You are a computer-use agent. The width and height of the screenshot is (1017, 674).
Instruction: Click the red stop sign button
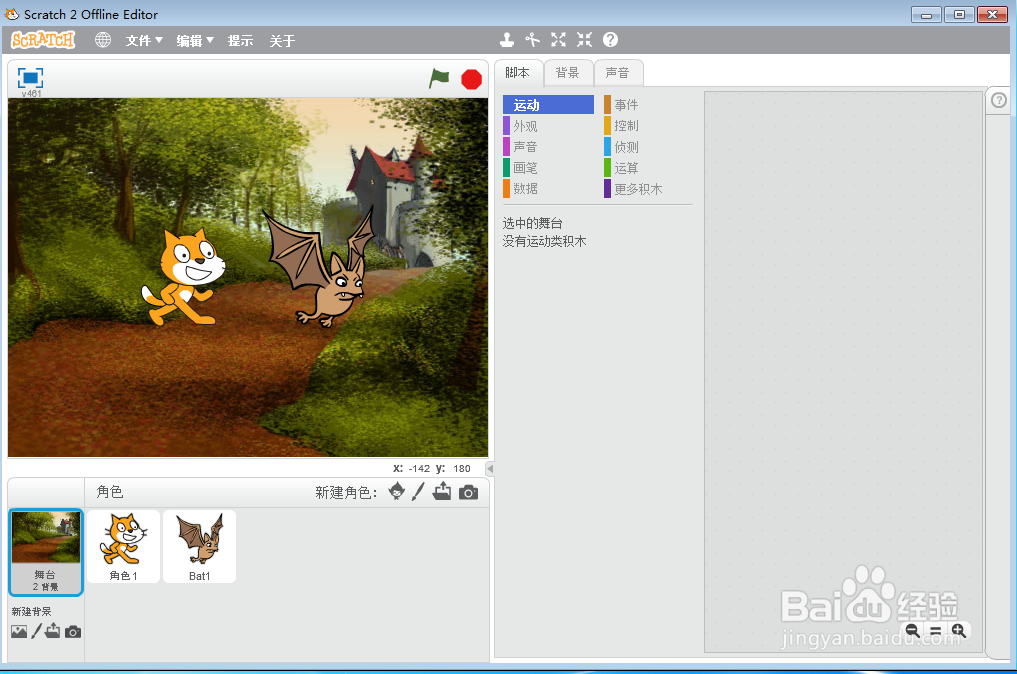pyautogui.click(x=472, y=79)
